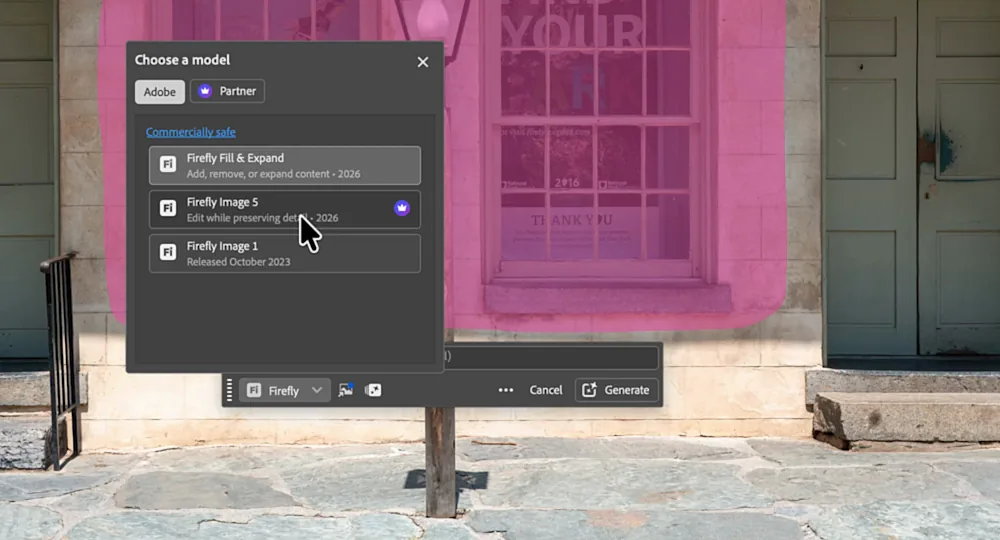1000x540 pixels.
Task: Open the three-dot more options menu
Action: [x=506, y=390]
